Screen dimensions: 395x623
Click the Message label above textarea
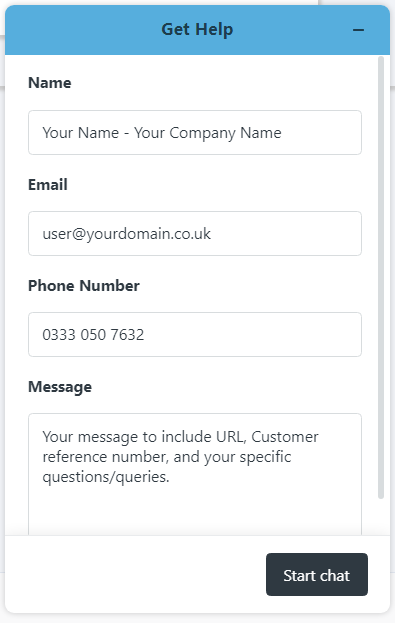tap(60, 387)
